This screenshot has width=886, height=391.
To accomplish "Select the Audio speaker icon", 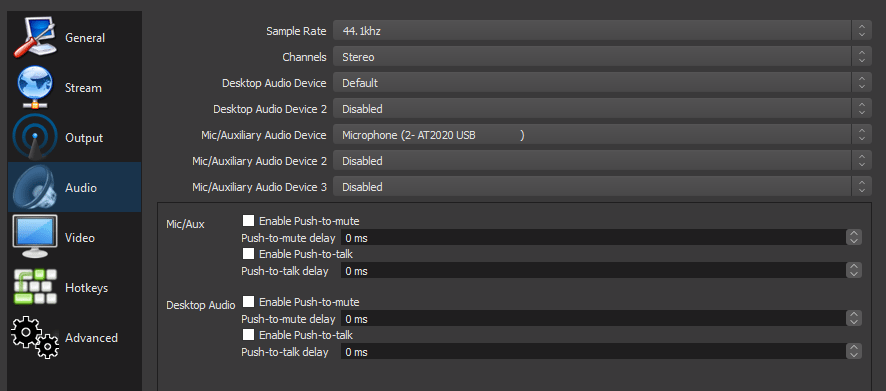I will (34, 188).
